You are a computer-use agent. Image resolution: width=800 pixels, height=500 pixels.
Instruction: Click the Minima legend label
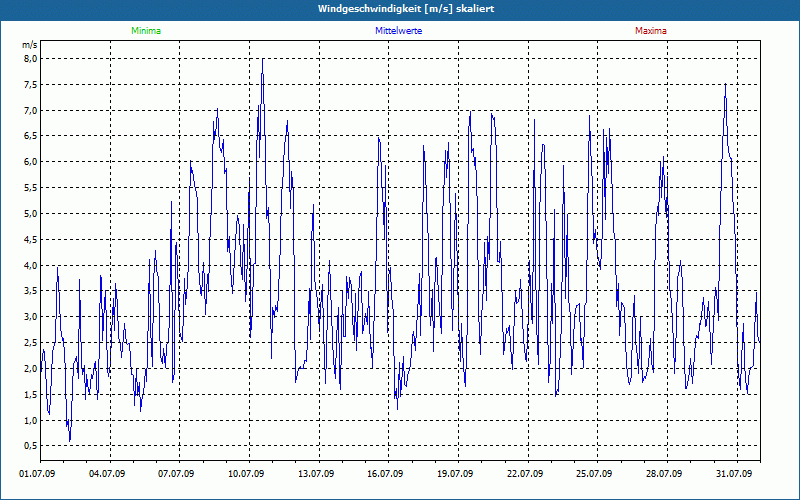point(146,31)
